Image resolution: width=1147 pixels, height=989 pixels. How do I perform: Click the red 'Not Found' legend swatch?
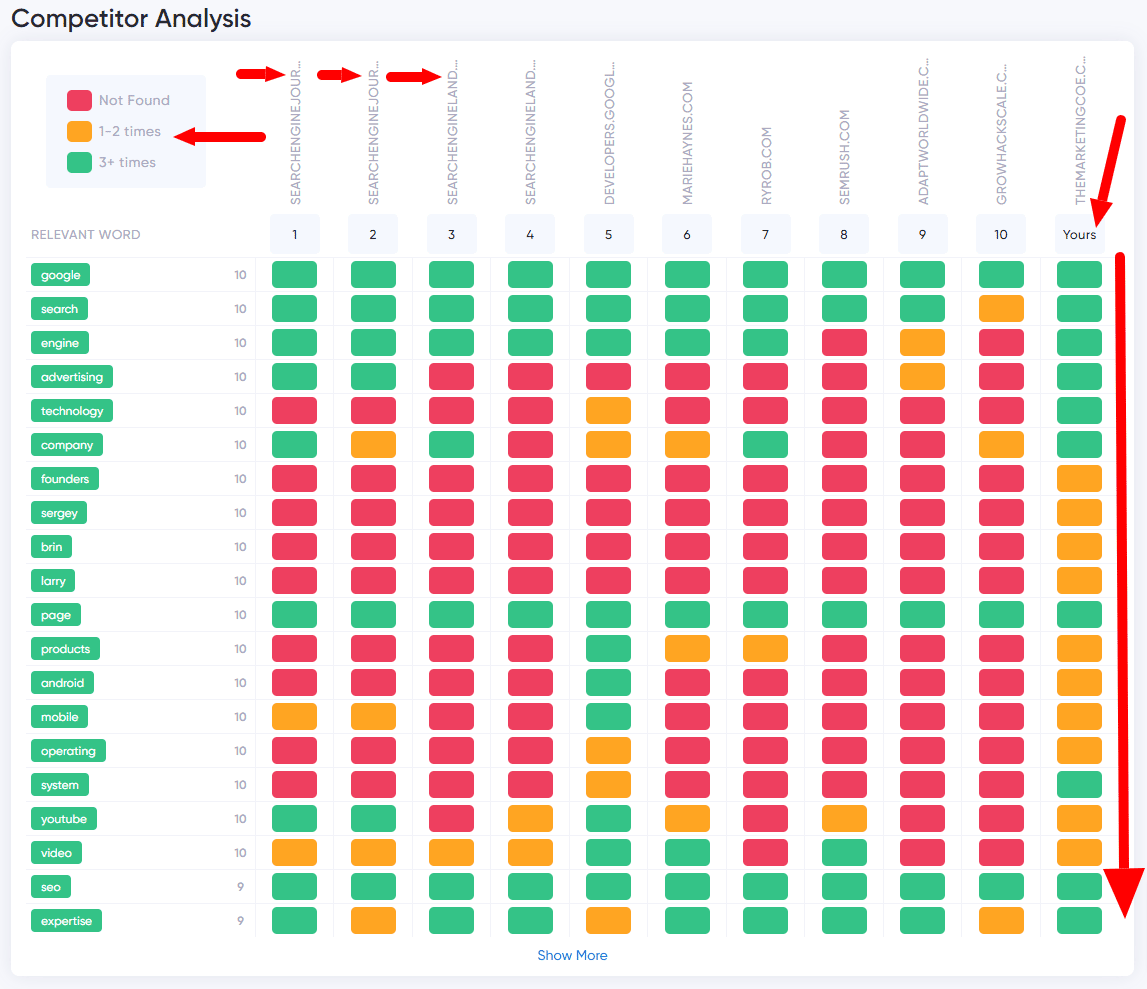(x=79, y=100)
